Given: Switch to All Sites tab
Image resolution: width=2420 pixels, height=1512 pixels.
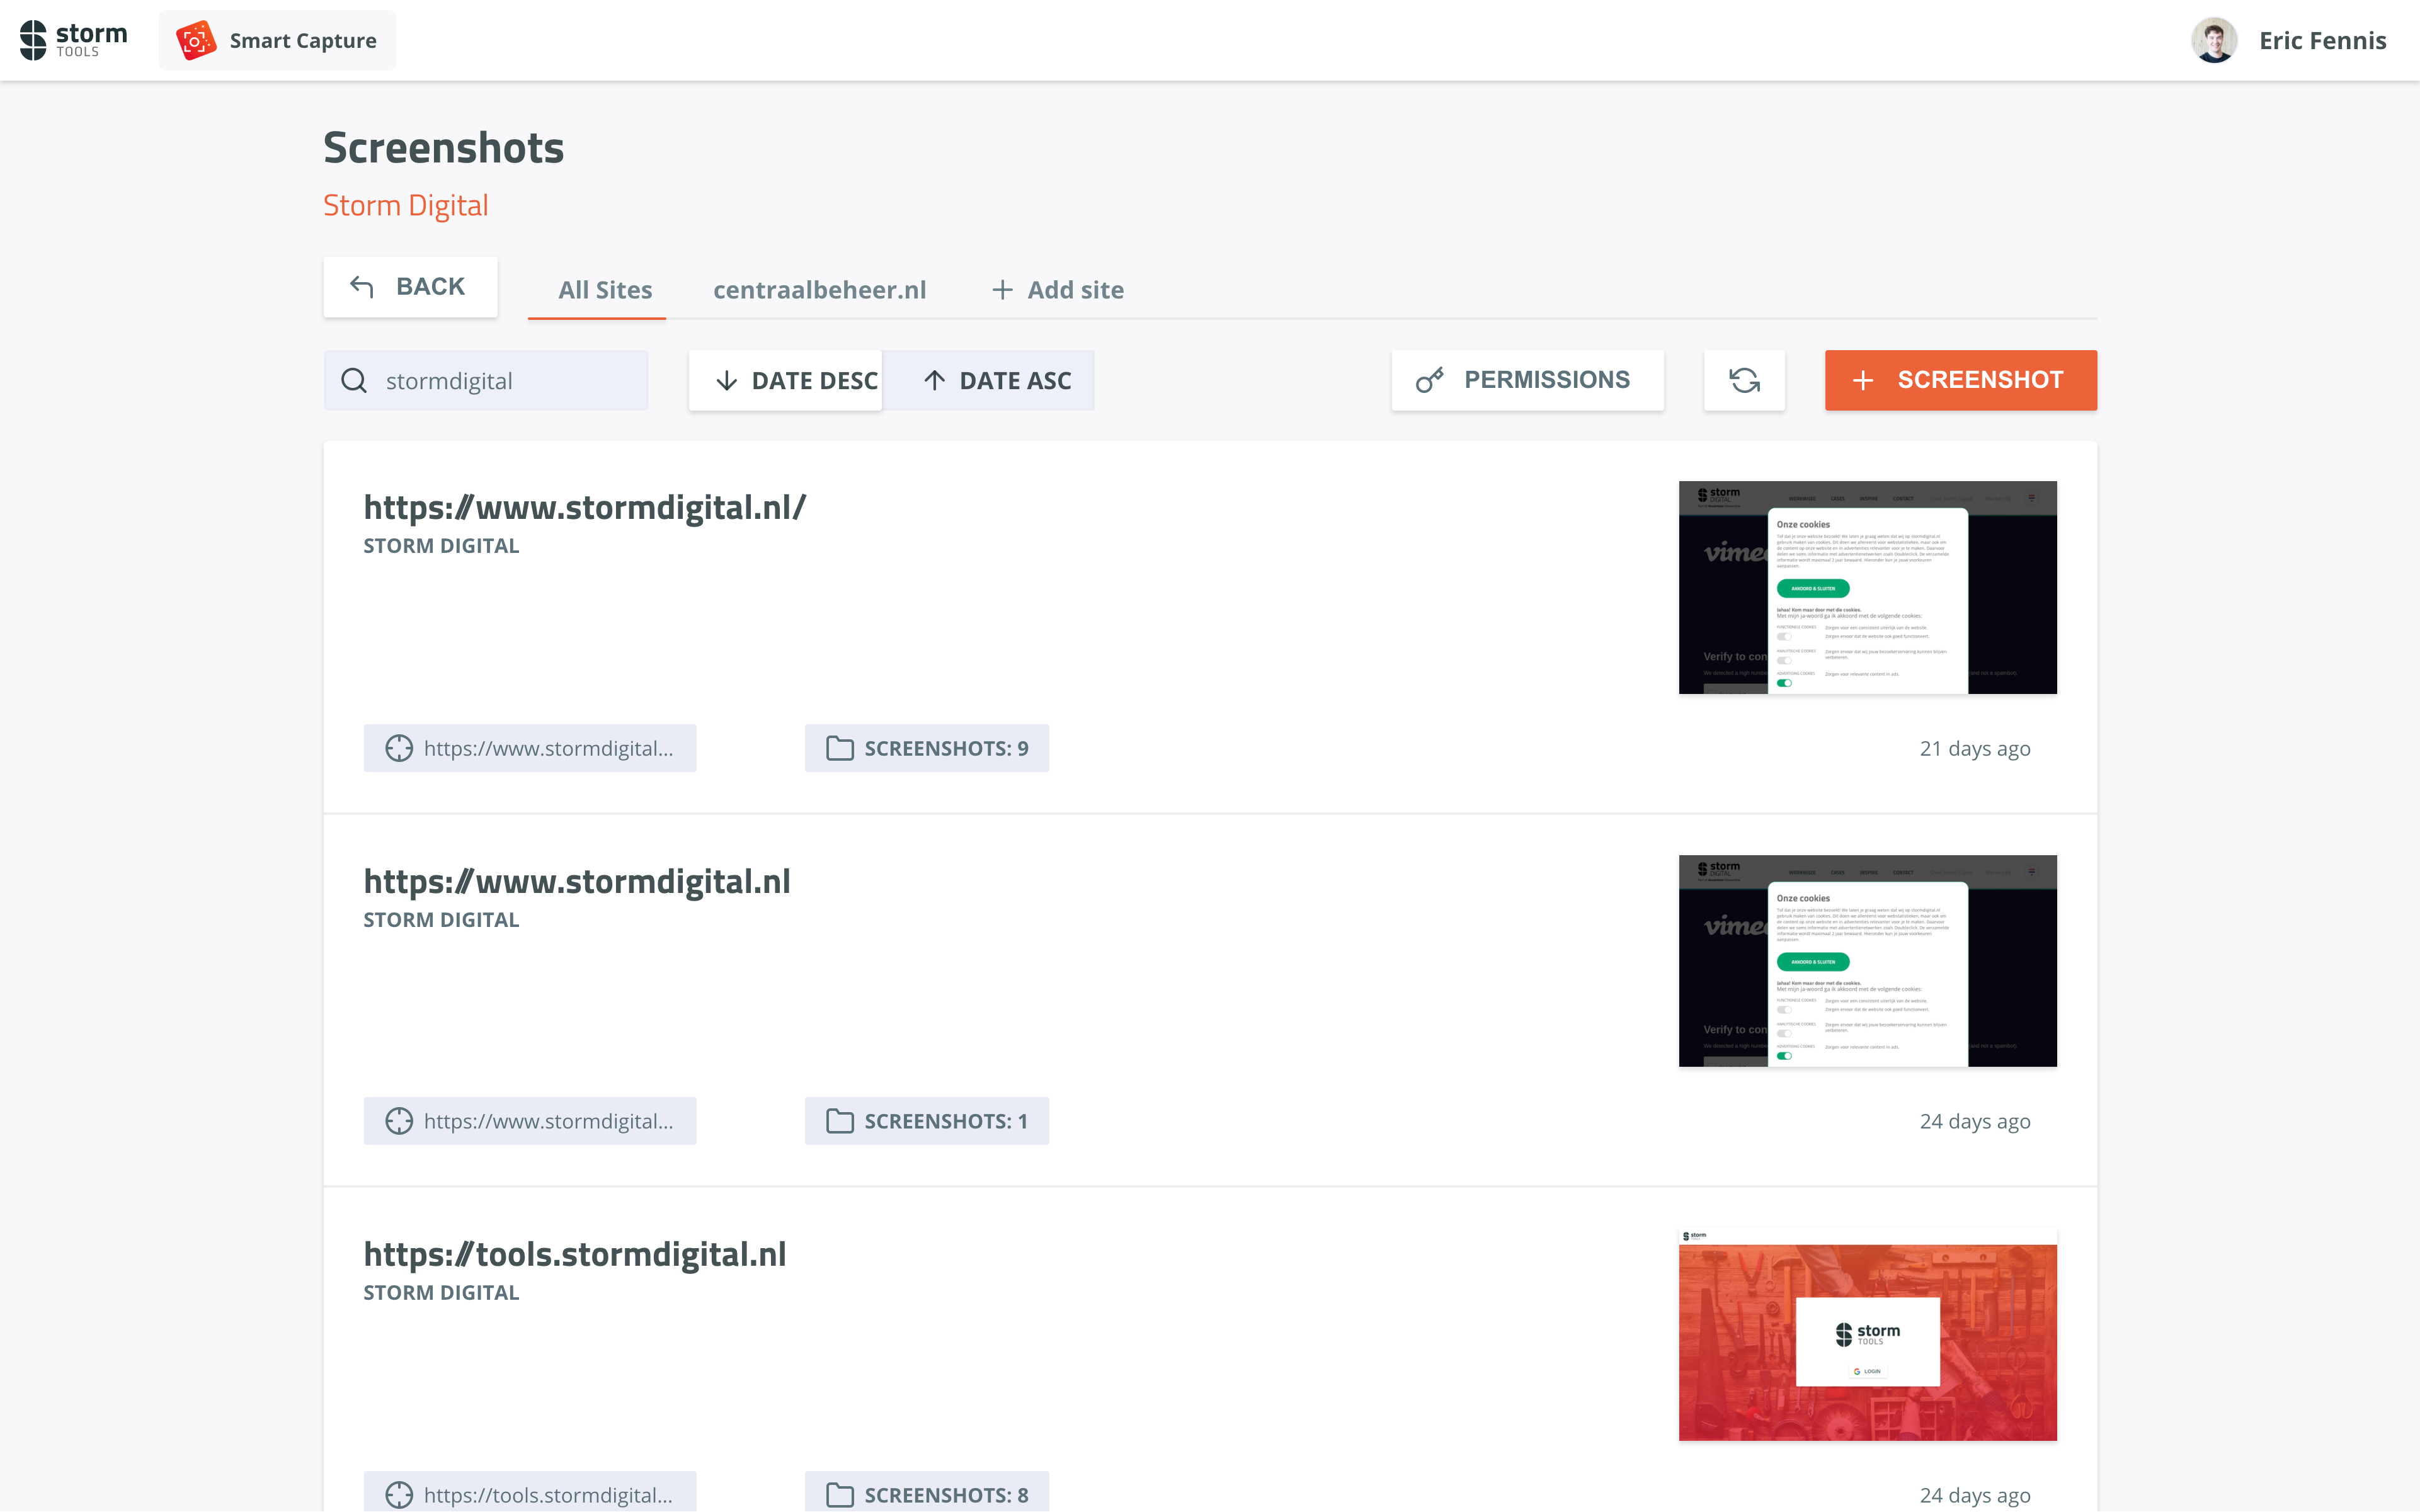Looking at the screenshot, I should point(604,290).
